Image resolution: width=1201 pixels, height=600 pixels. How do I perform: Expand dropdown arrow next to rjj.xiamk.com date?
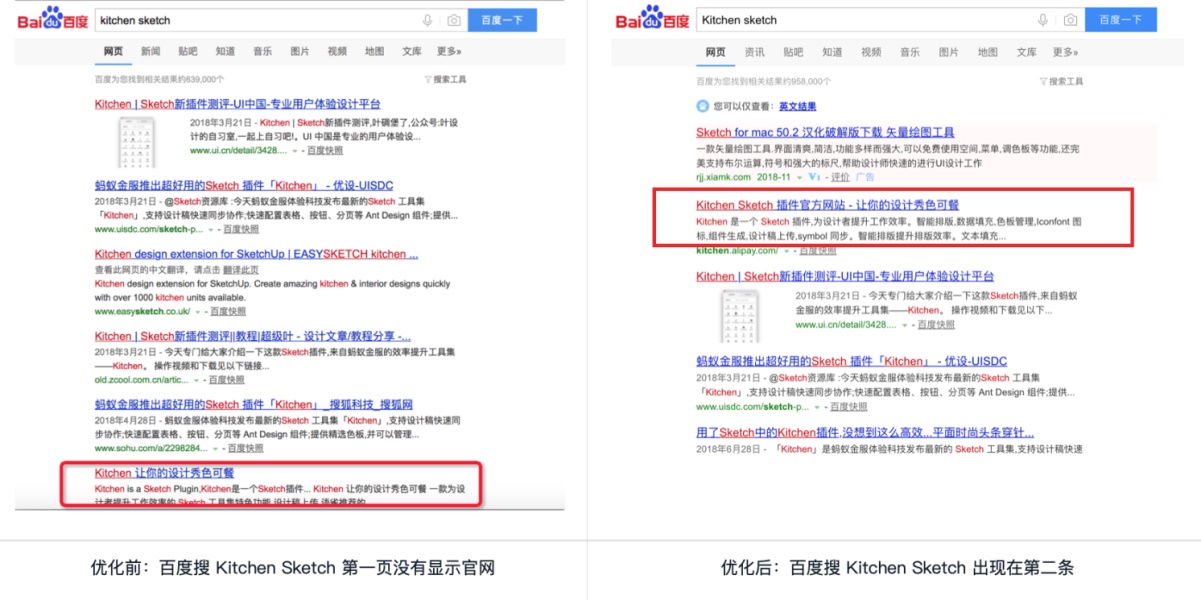coord(799,177)
